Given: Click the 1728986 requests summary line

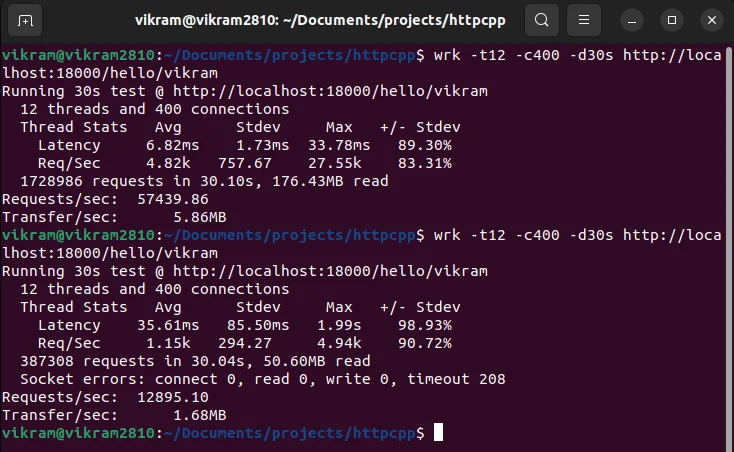Looking at the screenshot, I should pyautogui.click(x=204, y=181).
